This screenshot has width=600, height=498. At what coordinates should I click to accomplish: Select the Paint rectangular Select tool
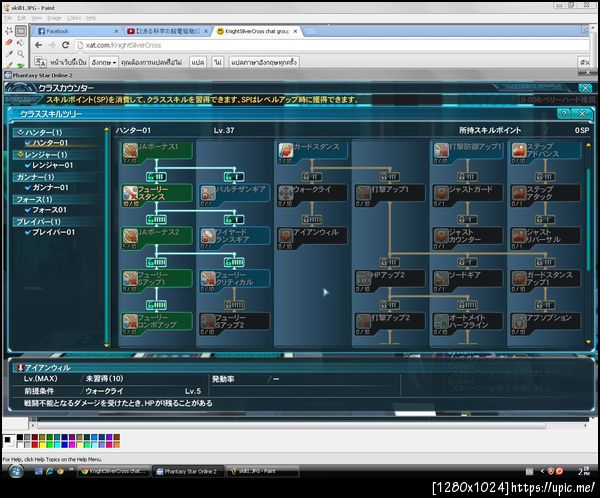pos(21,31)
